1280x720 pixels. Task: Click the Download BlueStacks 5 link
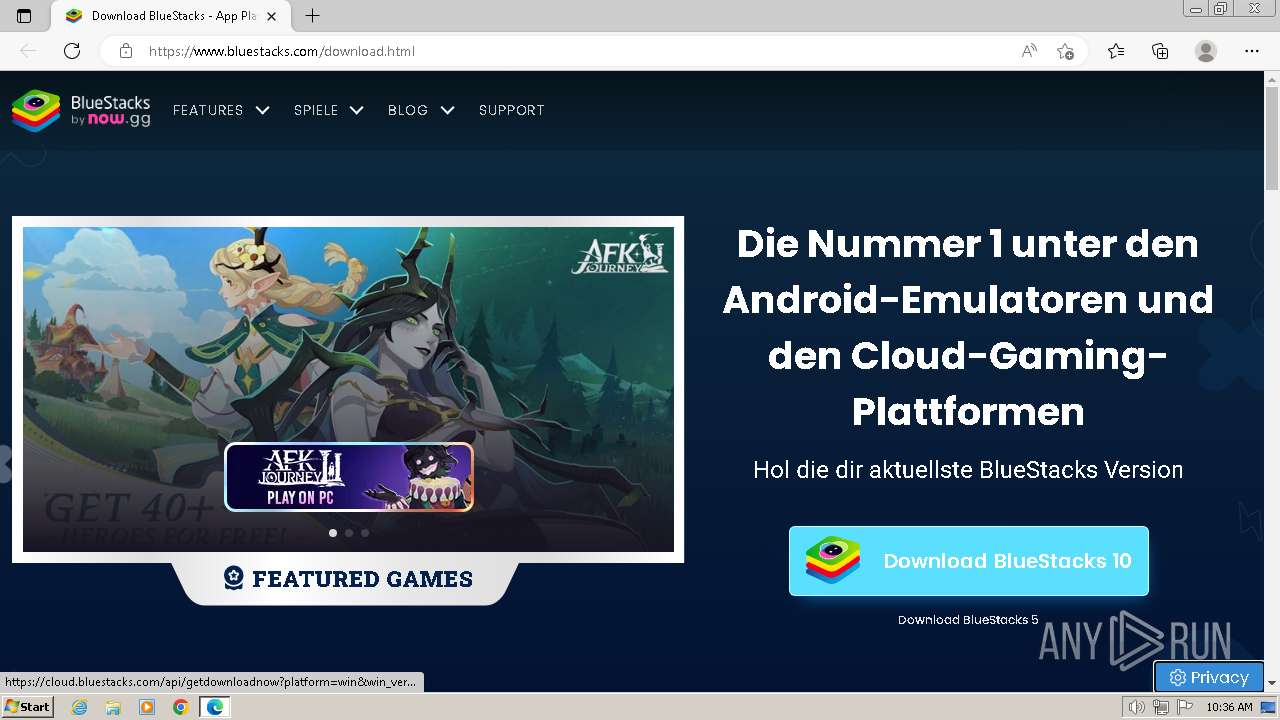click(968, 620)
